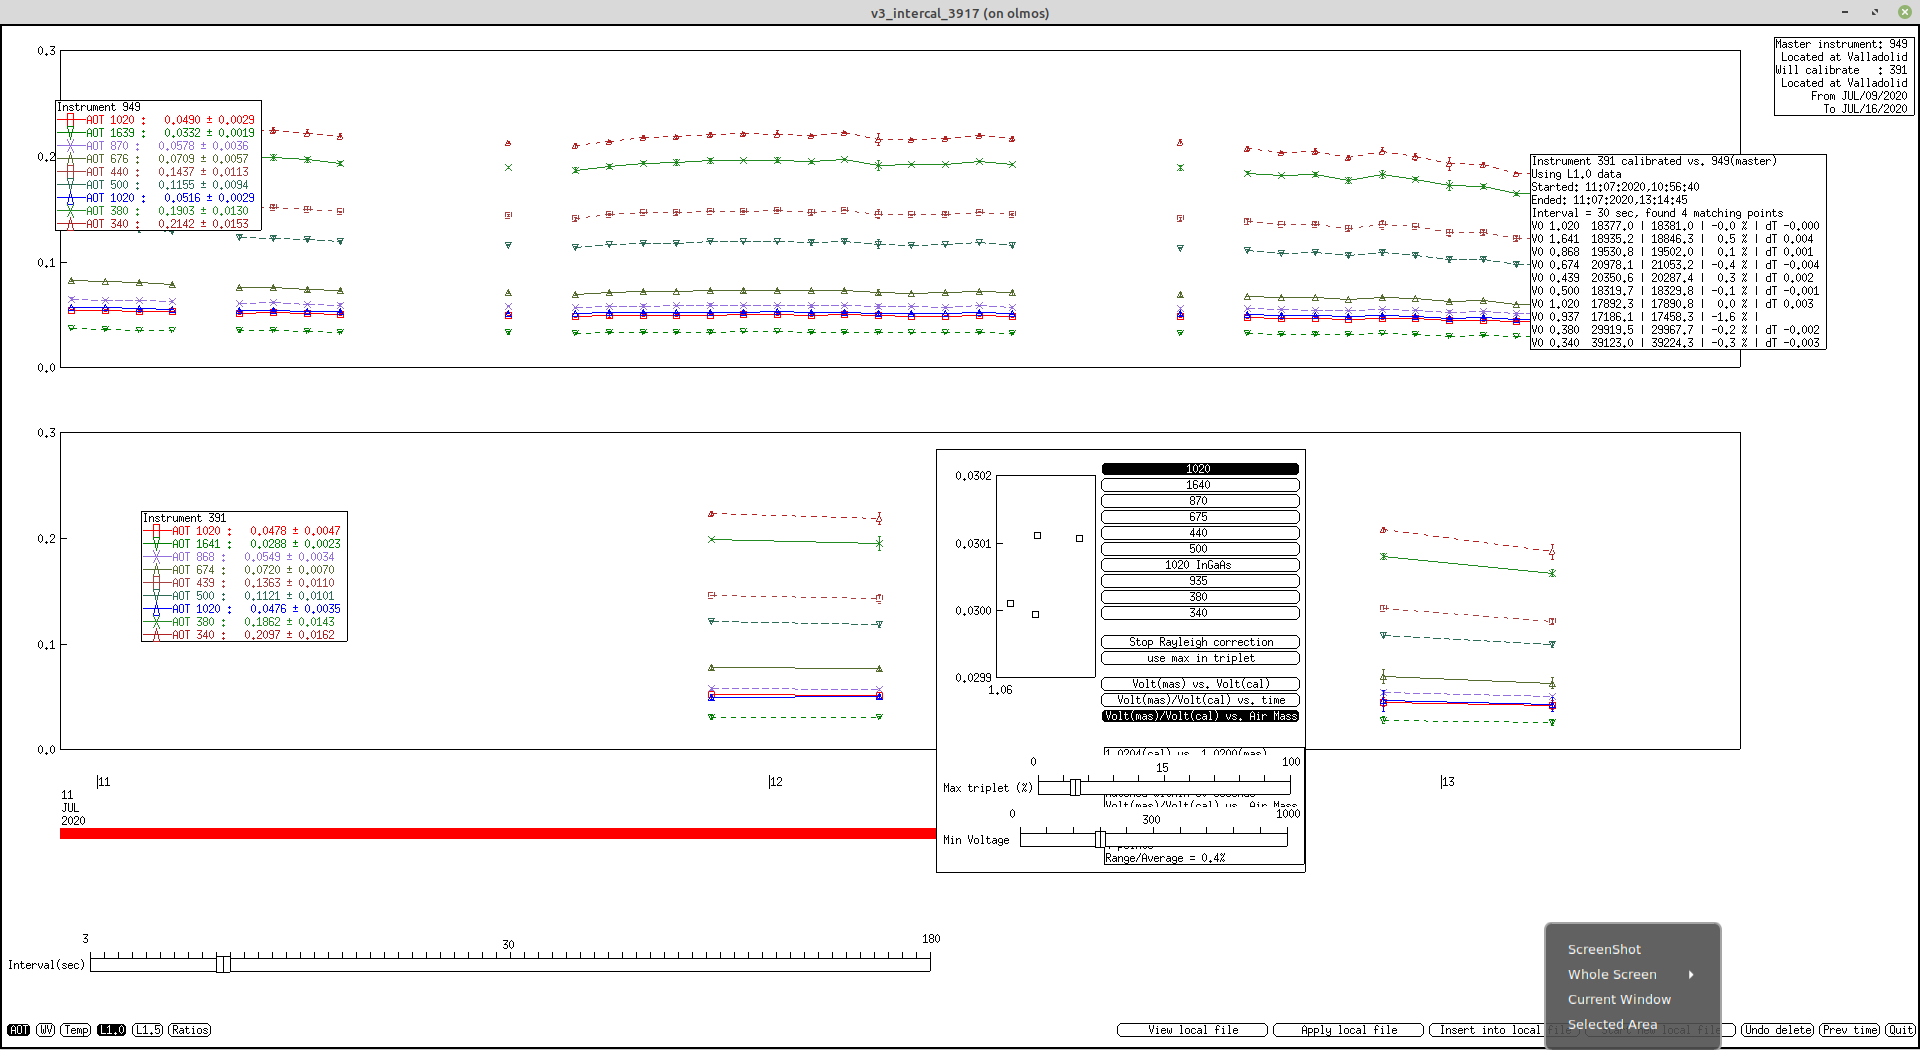Click the 'VO 1.641' calibration result row
This screenshot has height=1050, width=1920.
coord(1672,239)
